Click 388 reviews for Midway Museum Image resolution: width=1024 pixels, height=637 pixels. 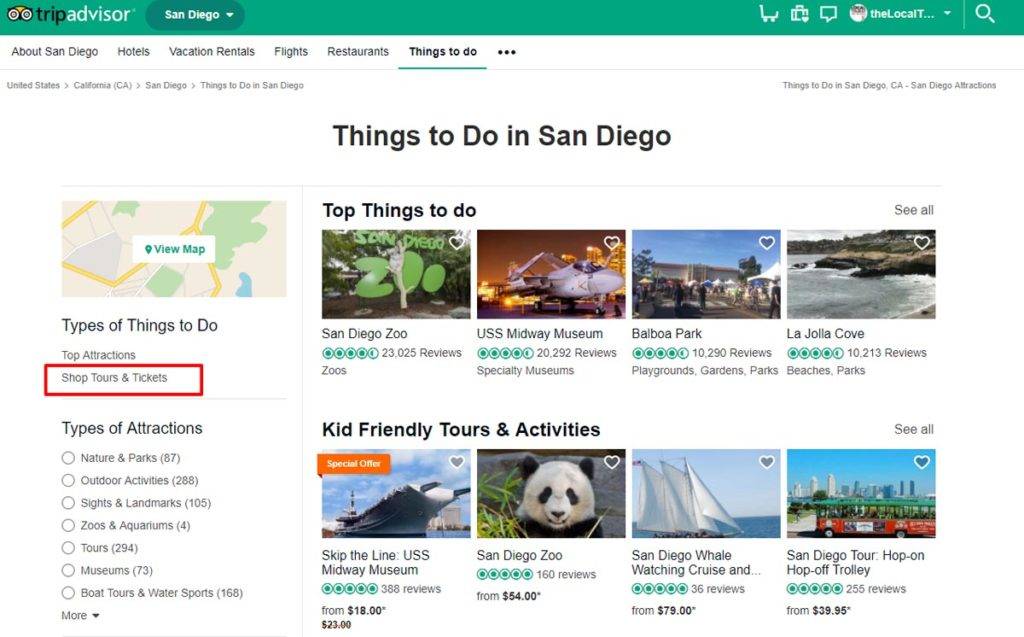[x=411, y=589]
